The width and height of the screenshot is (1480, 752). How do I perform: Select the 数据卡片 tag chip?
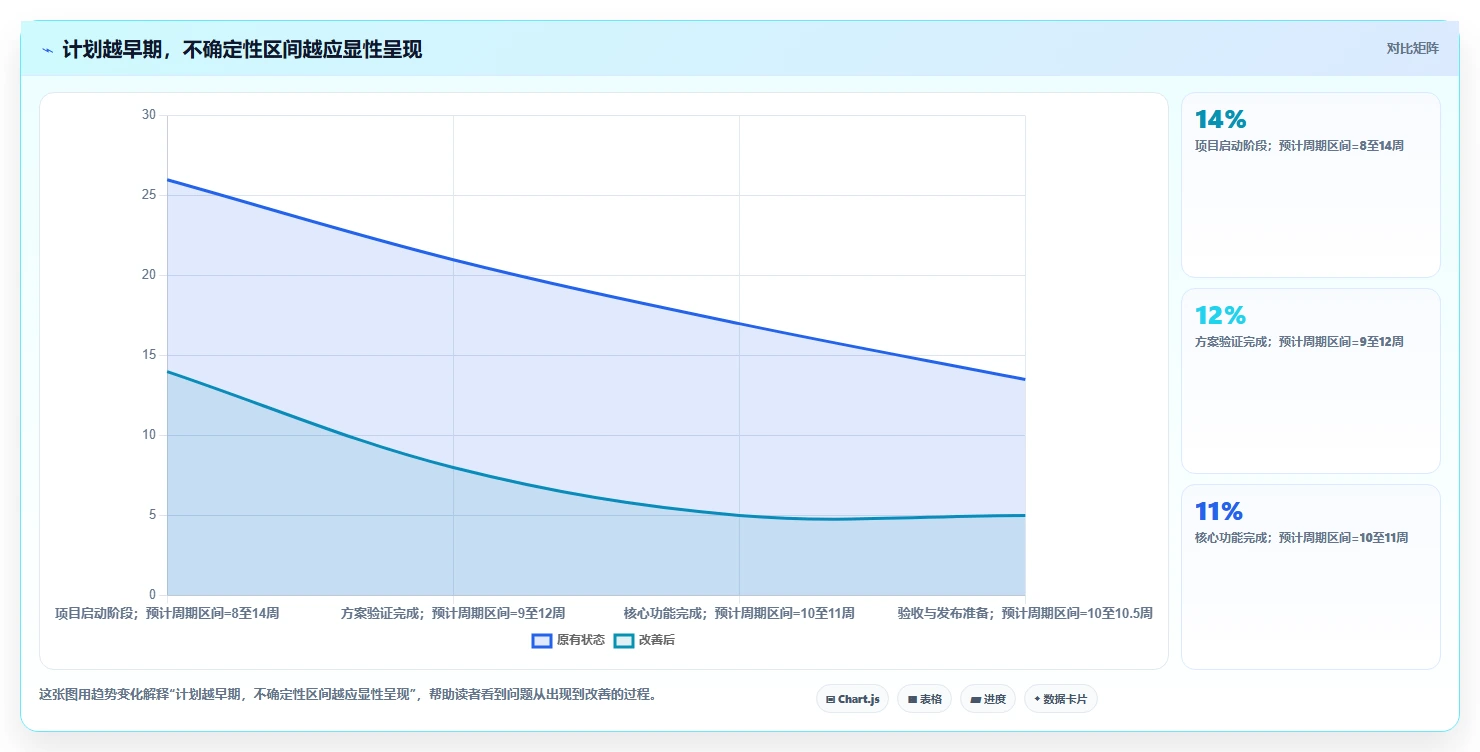click(1060, 699)
